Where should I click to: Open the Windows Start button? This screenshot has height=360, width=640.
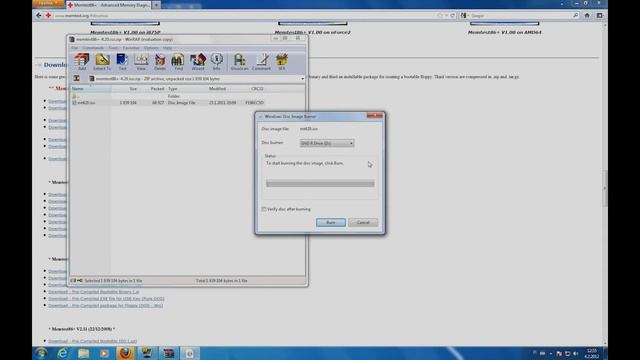[41, 353]
